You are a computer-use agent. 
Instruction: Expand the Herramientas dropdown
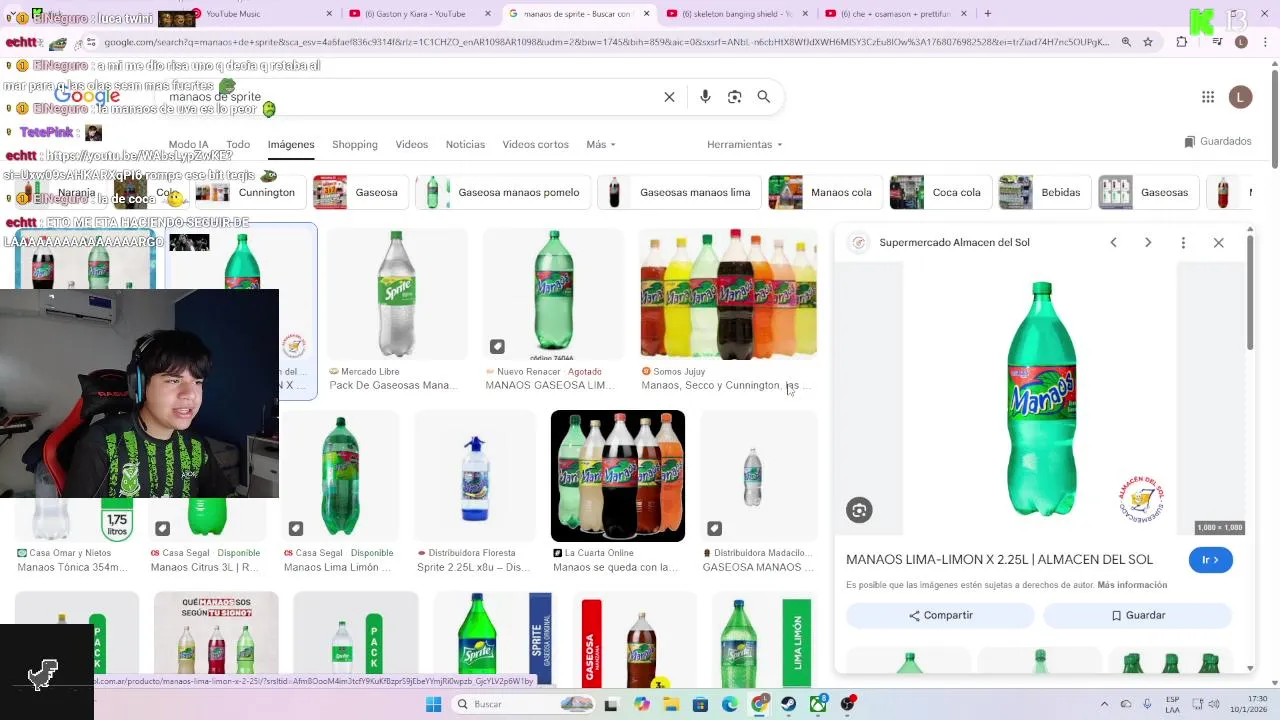click(745, 144)
